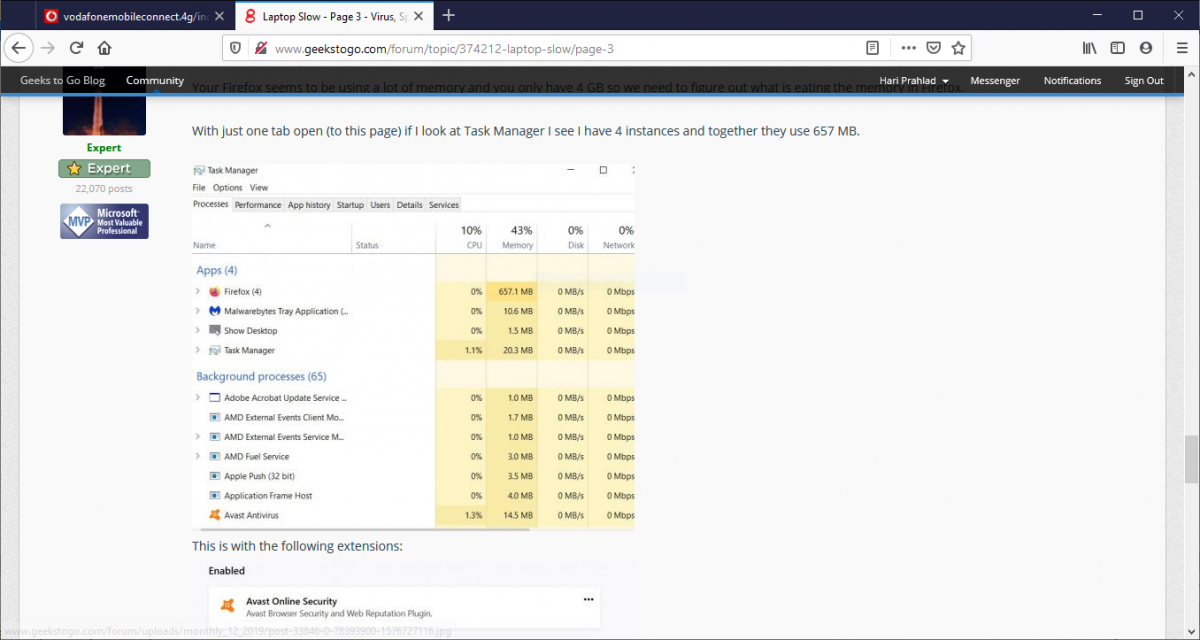Click the sentence starting "With just one tab open"
The image size is (1200, 640).
click(x=526, y=132)
